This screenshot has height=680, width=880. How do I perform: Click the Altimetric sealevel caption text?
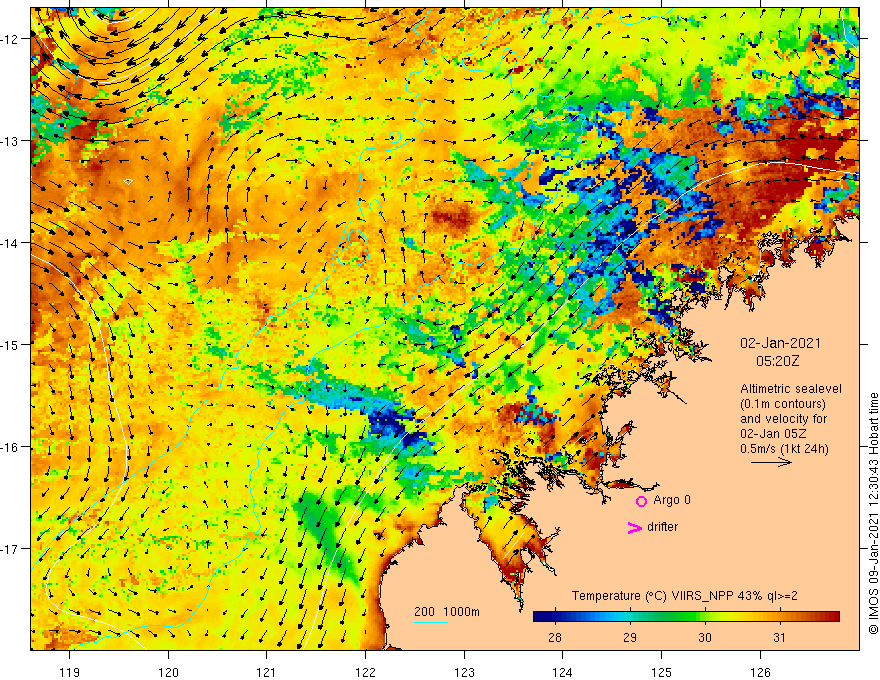tap(791, 389)
